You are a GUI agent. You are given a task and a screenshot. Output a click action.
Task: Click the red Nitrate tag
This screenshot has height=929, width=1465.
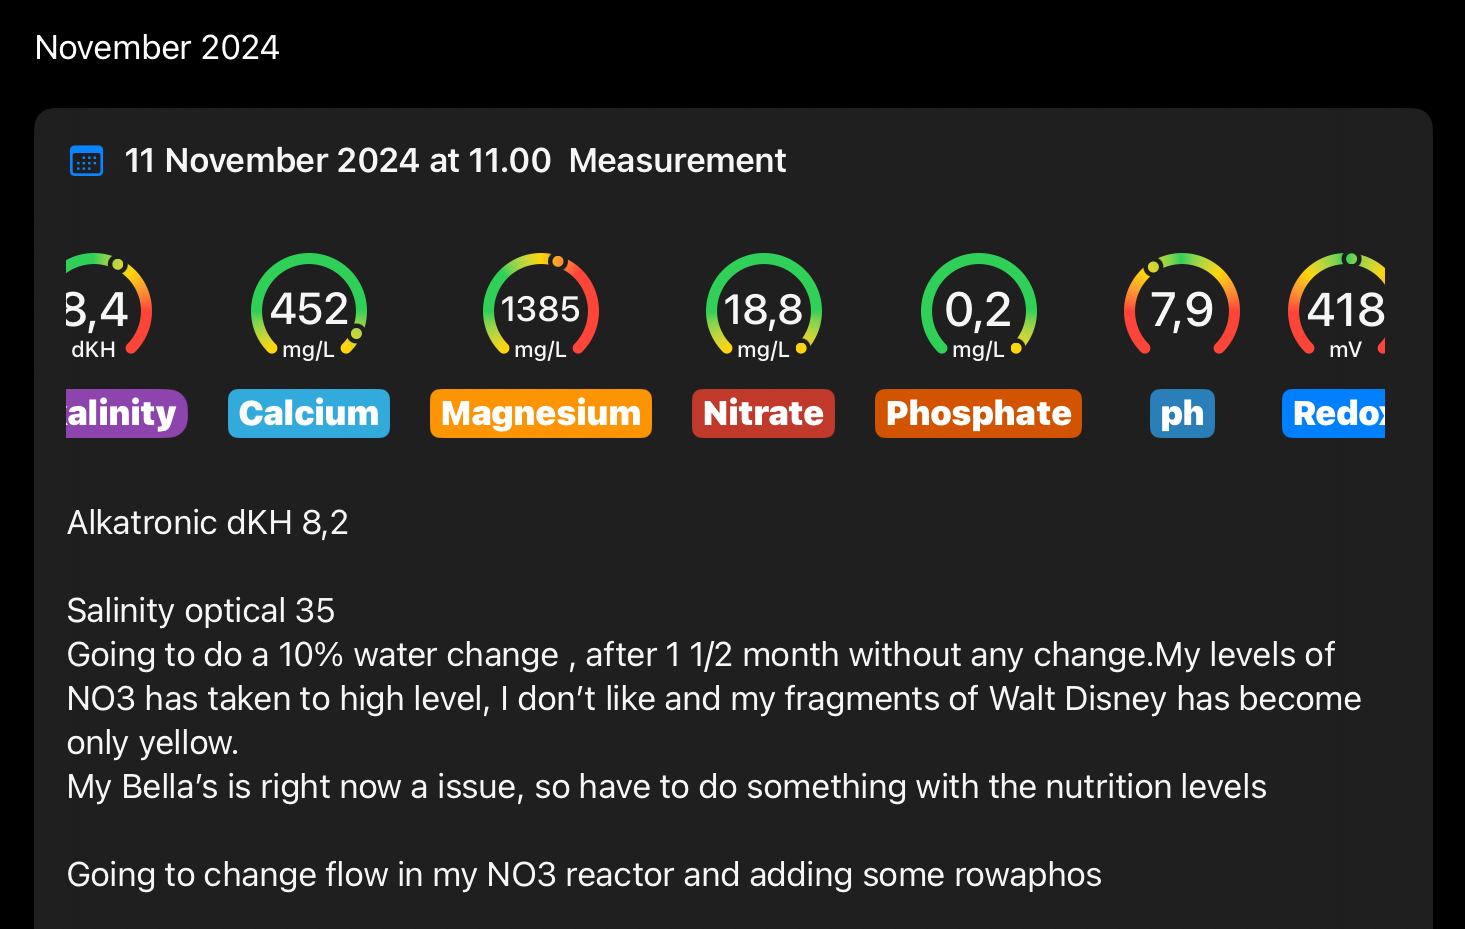(763, 413)
